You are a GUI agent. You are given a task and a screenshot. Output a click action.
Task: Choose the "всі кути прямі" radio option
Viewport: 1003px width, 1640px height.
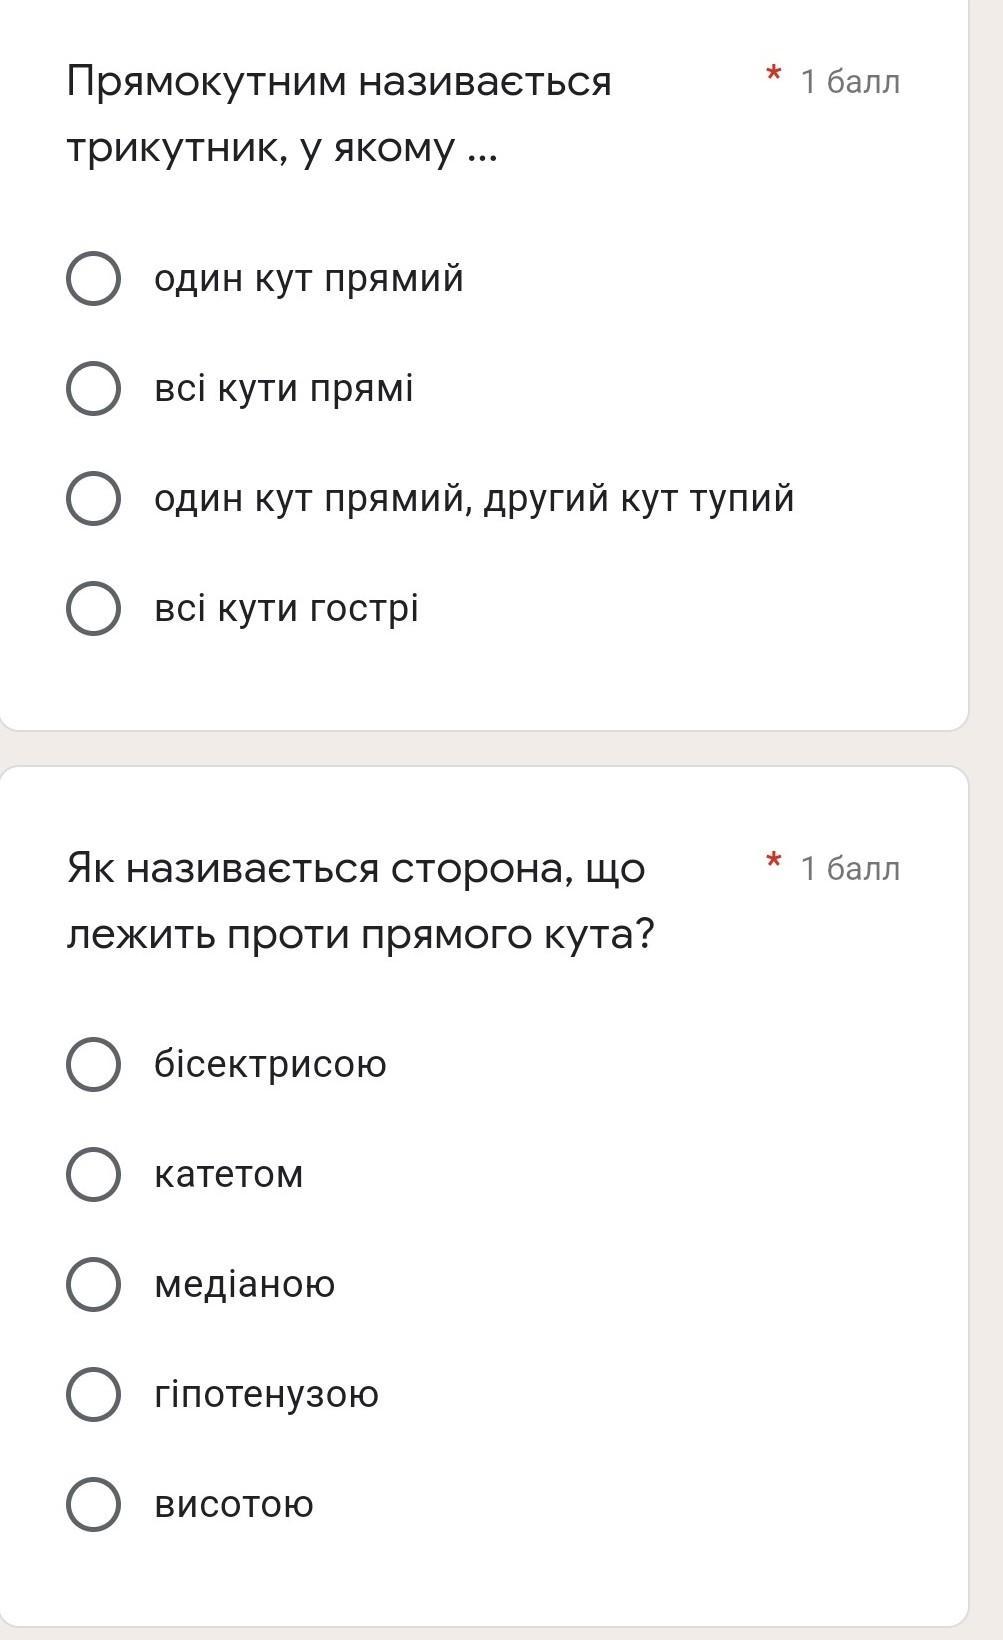coord(94,388)
